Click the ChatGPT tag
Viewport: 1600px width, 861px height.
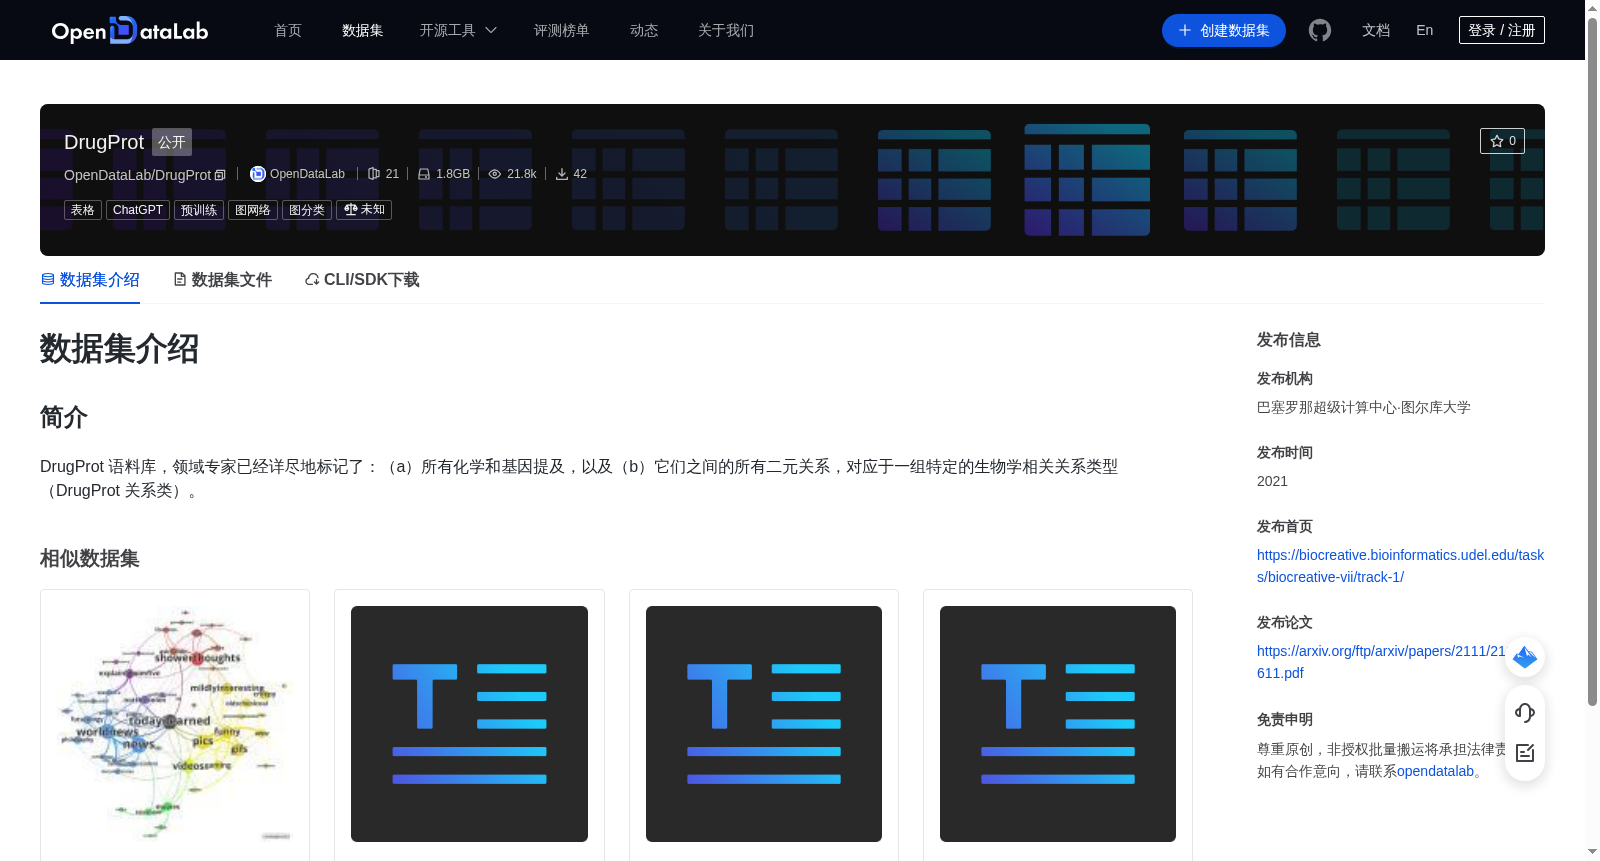(138, 210)
